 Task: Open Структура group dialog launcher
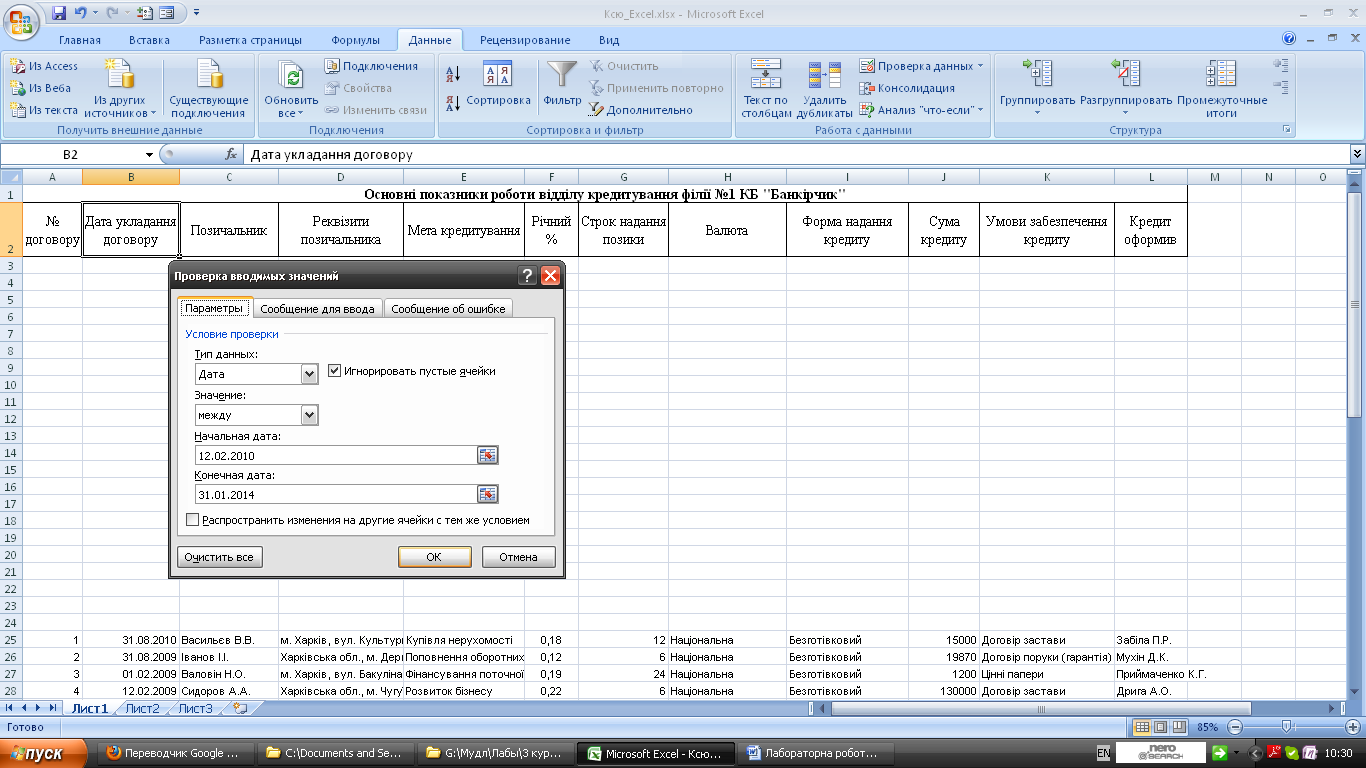1287,130
